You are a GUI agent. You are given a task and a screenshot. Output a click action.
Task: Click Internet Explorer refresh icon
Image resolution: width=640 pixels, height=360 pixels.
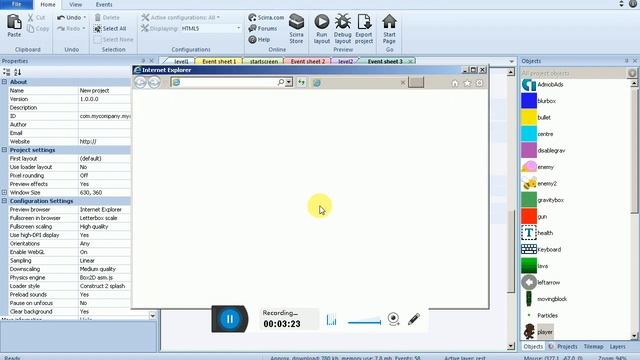(301, 82)
